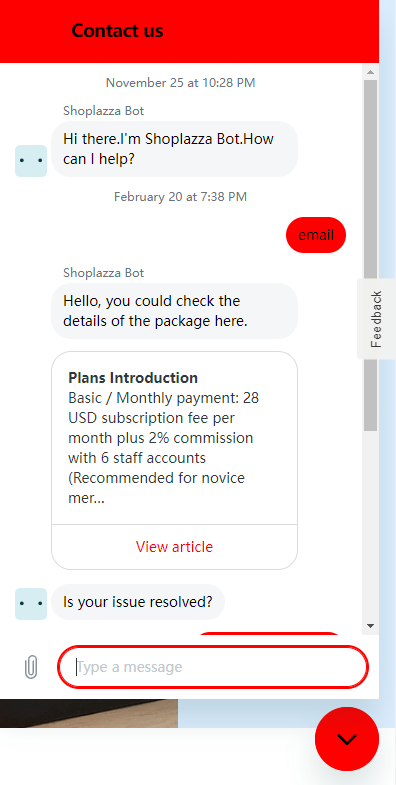The height and width of the screenshot is (785, 396).
Task: Click the partially visible red reply button
Action: click(x=269, y=633)
